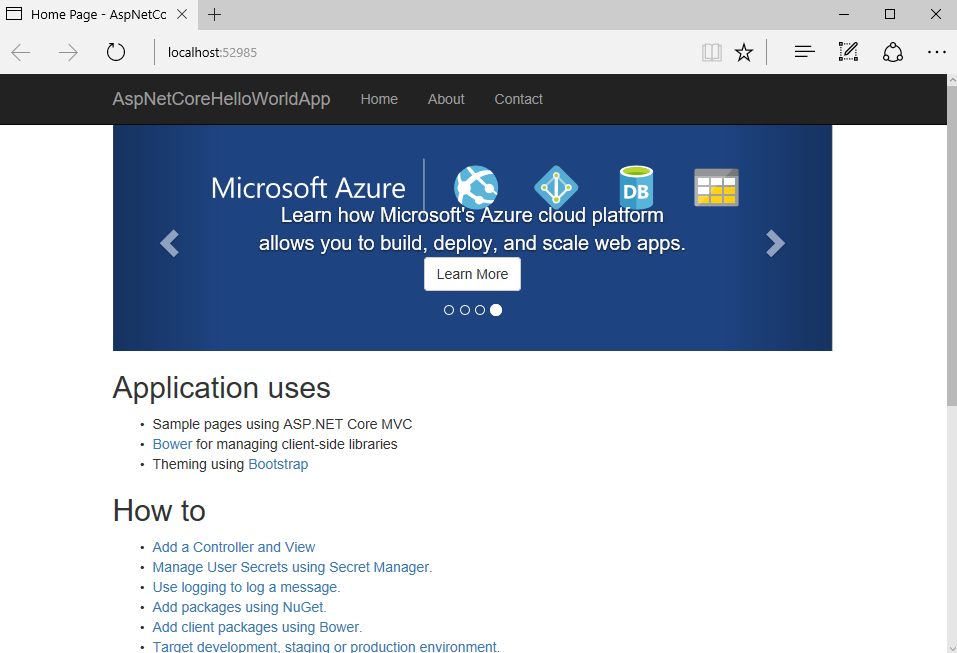
Task: Open the Contact nav item
Action: 518,99
